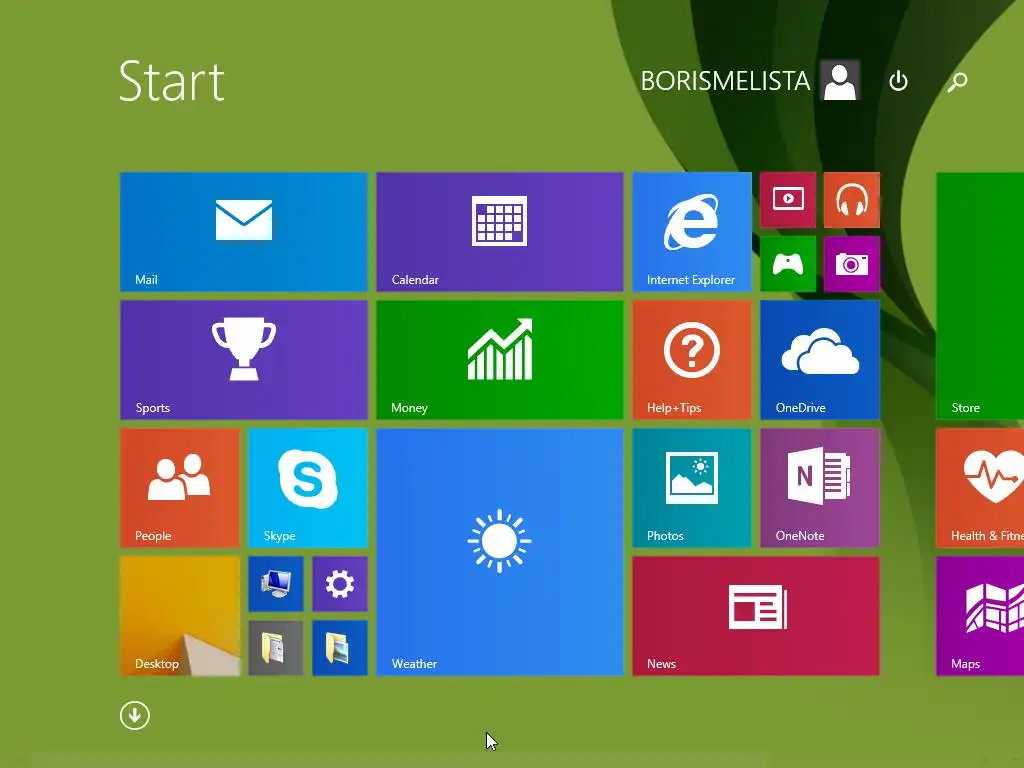Open the Money tile
The width and height of the screenshot is (1024, 768).
click(x=500, y=359)
